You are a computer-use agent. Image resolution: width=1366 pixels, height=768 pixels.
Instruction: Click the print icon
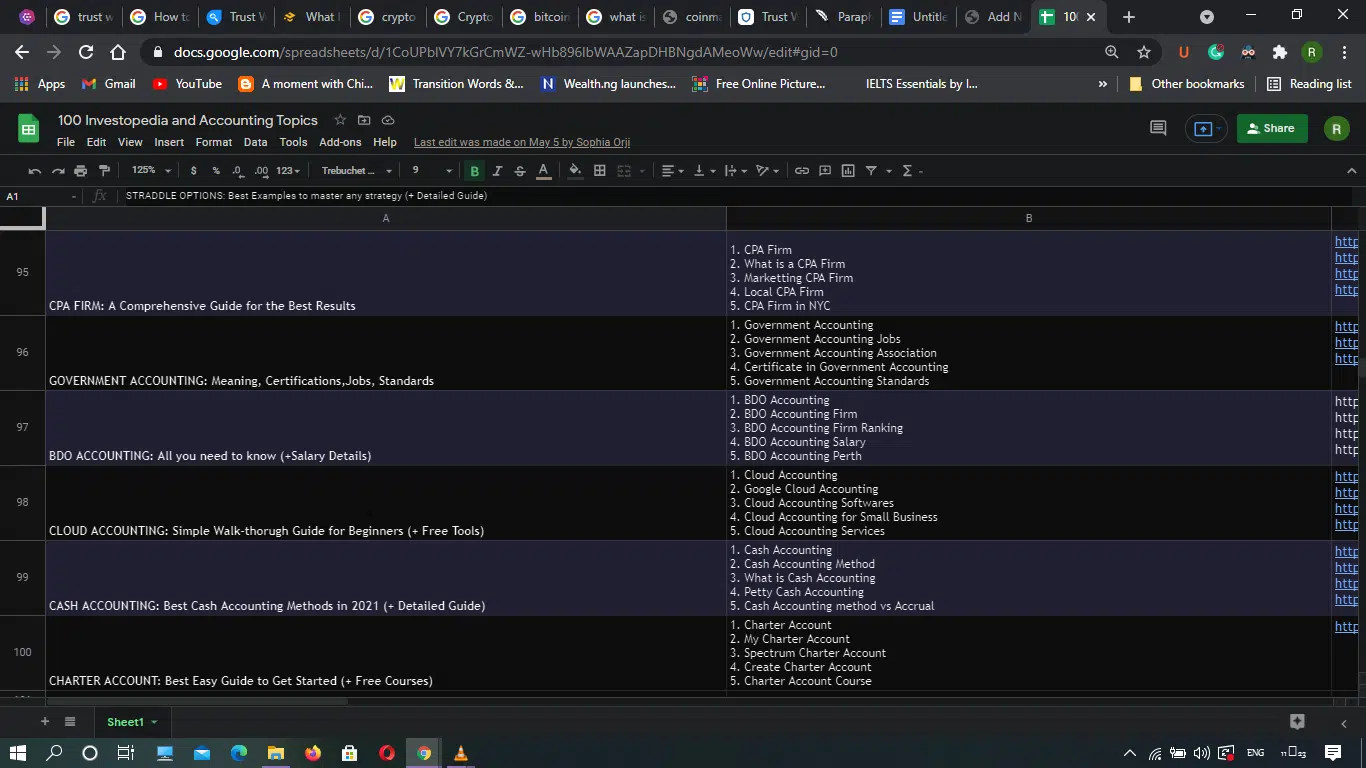pyautogui.click(x=80, y=171)
